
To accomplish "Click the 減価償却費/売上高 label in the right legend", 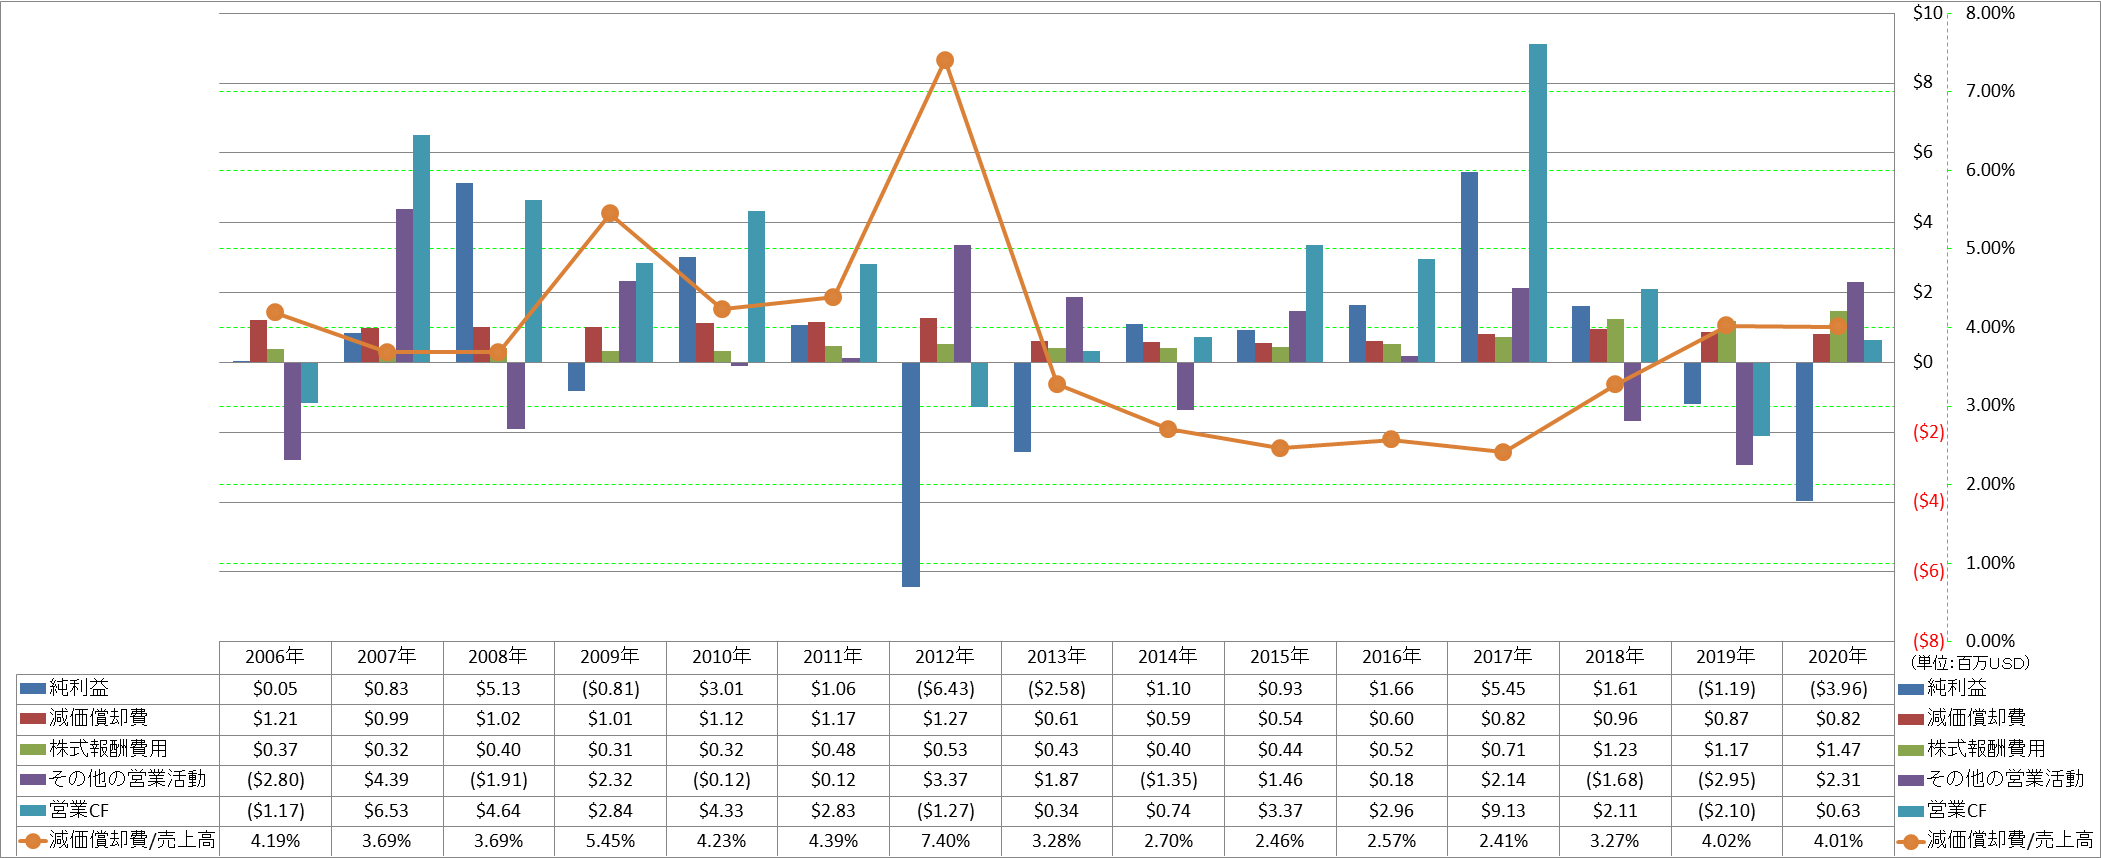I will point(2010,841).
